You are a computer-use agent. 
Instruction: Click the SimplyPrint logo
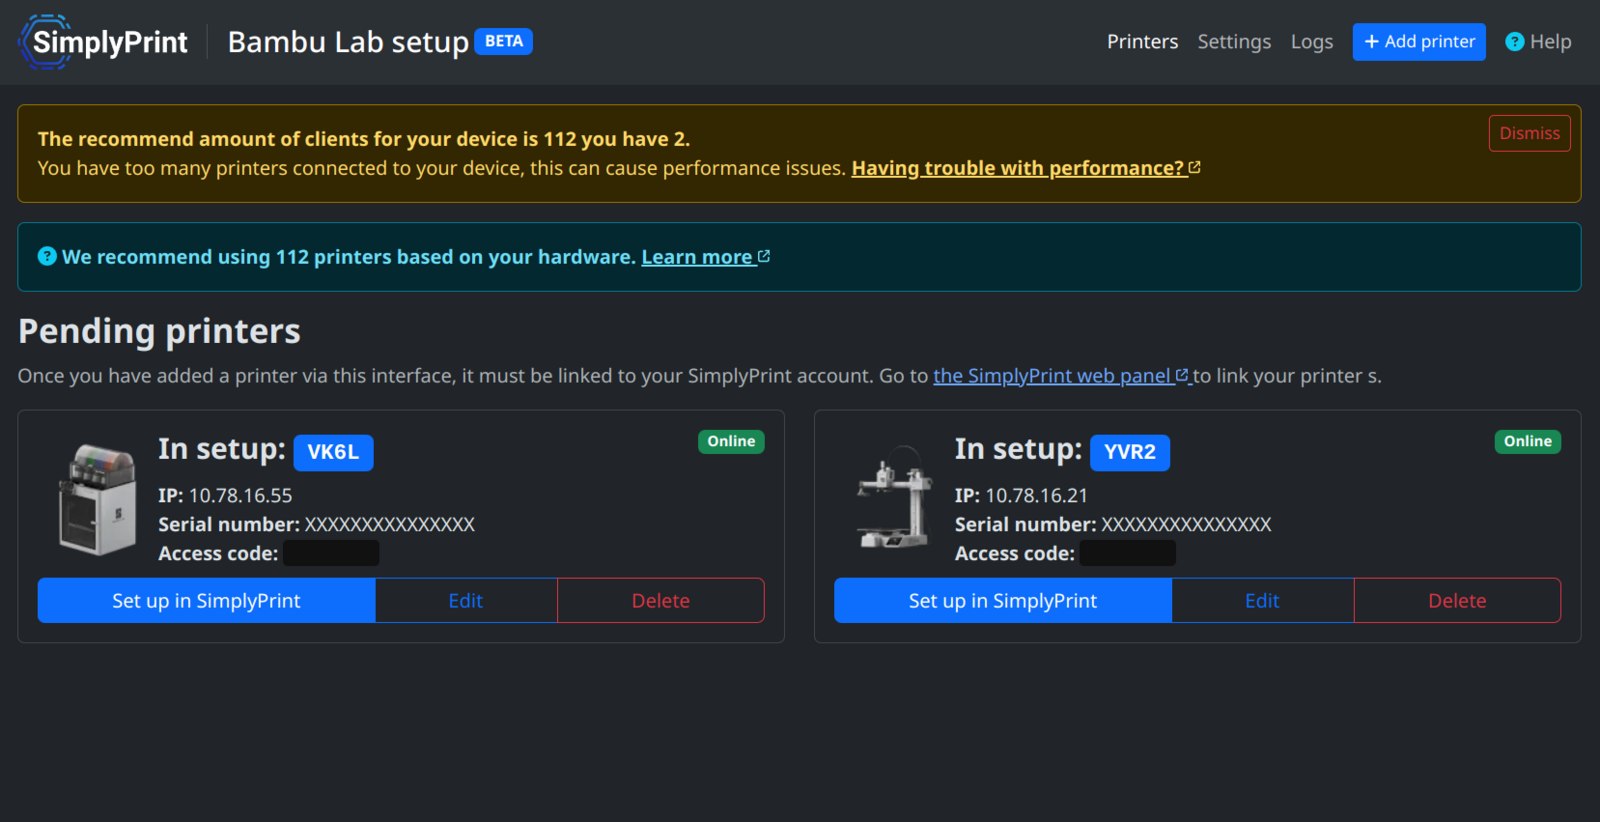[x=103, y=42]
